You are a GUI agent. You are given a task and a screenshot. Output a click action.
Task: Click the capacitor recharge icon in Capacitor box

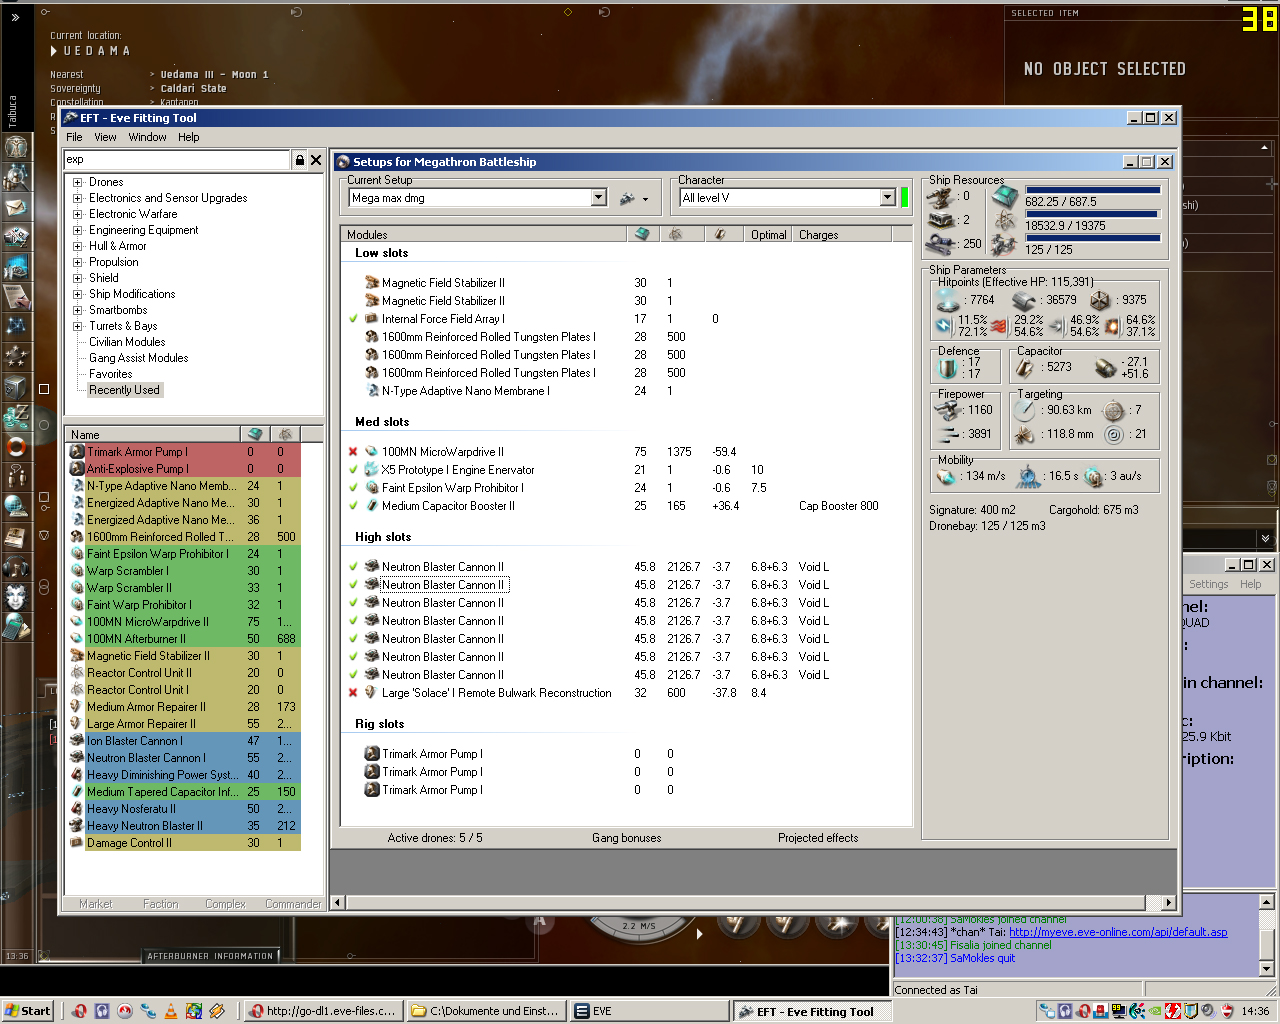click(1105, 367)
